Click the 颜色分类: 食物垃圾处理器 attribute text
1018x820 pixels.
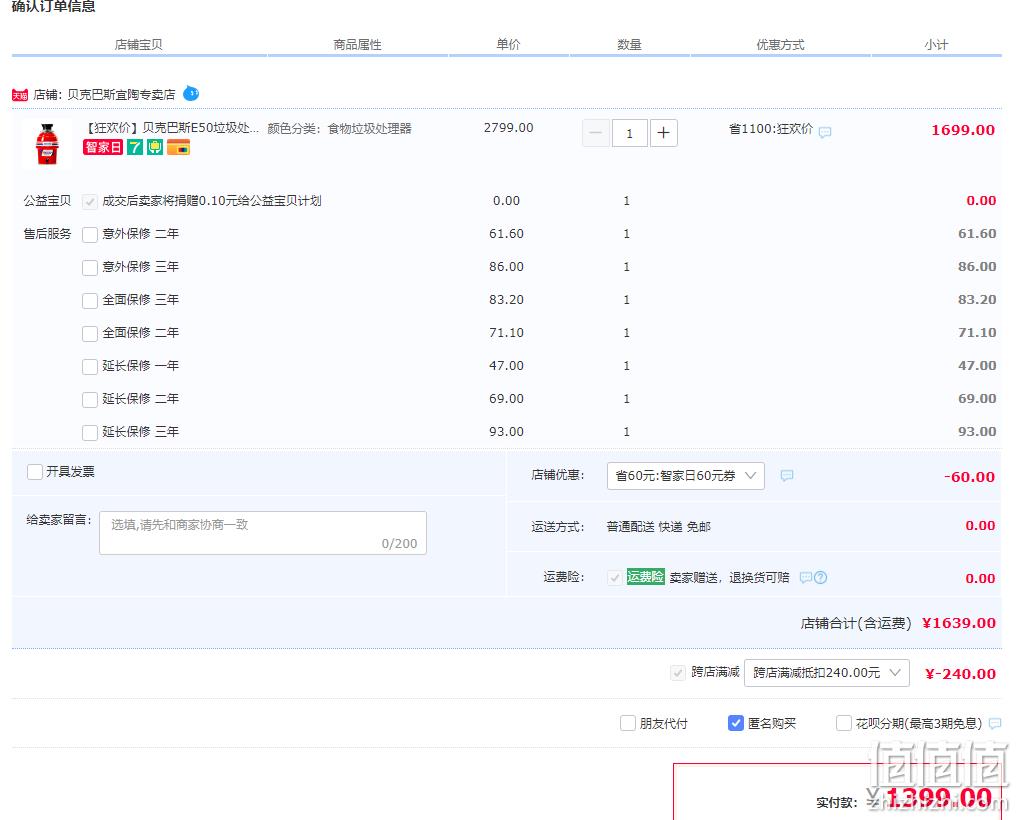(x=340, y=129)
